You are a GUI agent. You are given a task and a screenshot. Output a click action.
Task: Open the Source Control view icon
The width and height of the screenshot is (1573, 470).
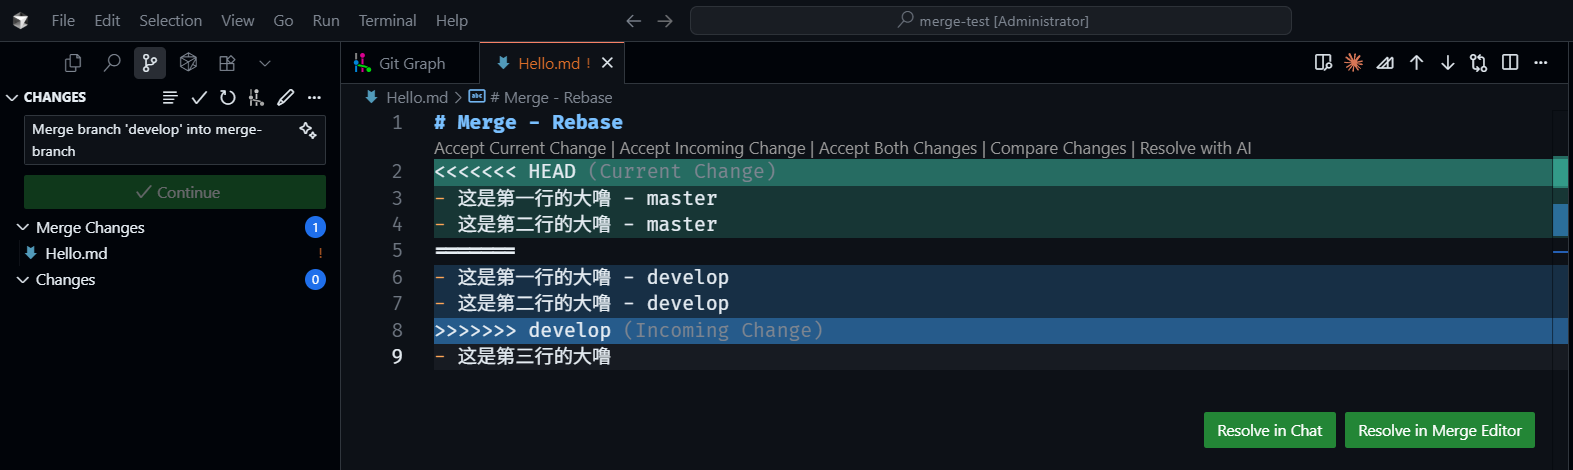point(150,63)
